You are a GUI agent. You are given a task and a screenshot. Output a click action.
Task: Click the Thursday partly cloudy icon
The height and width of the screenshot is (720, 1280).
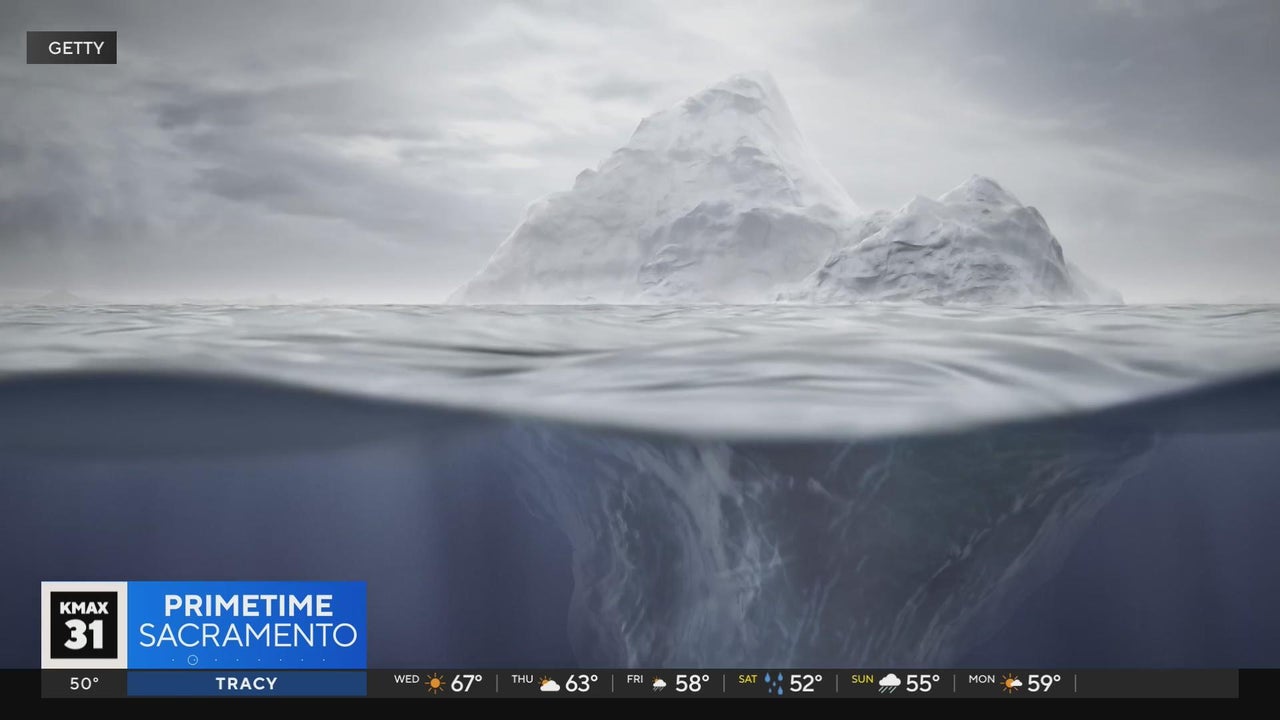(550, 684)
